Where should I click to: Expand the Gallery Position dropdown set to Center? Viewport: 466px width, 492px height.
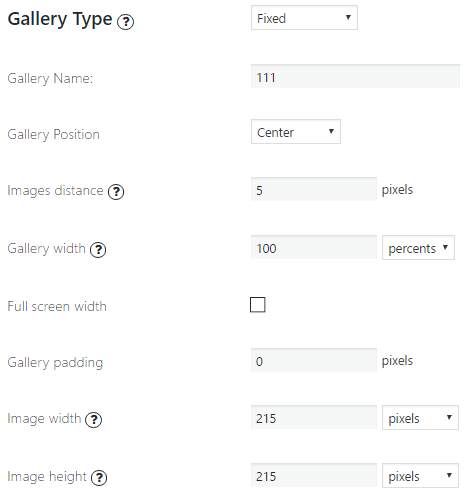tap(296, 132)
